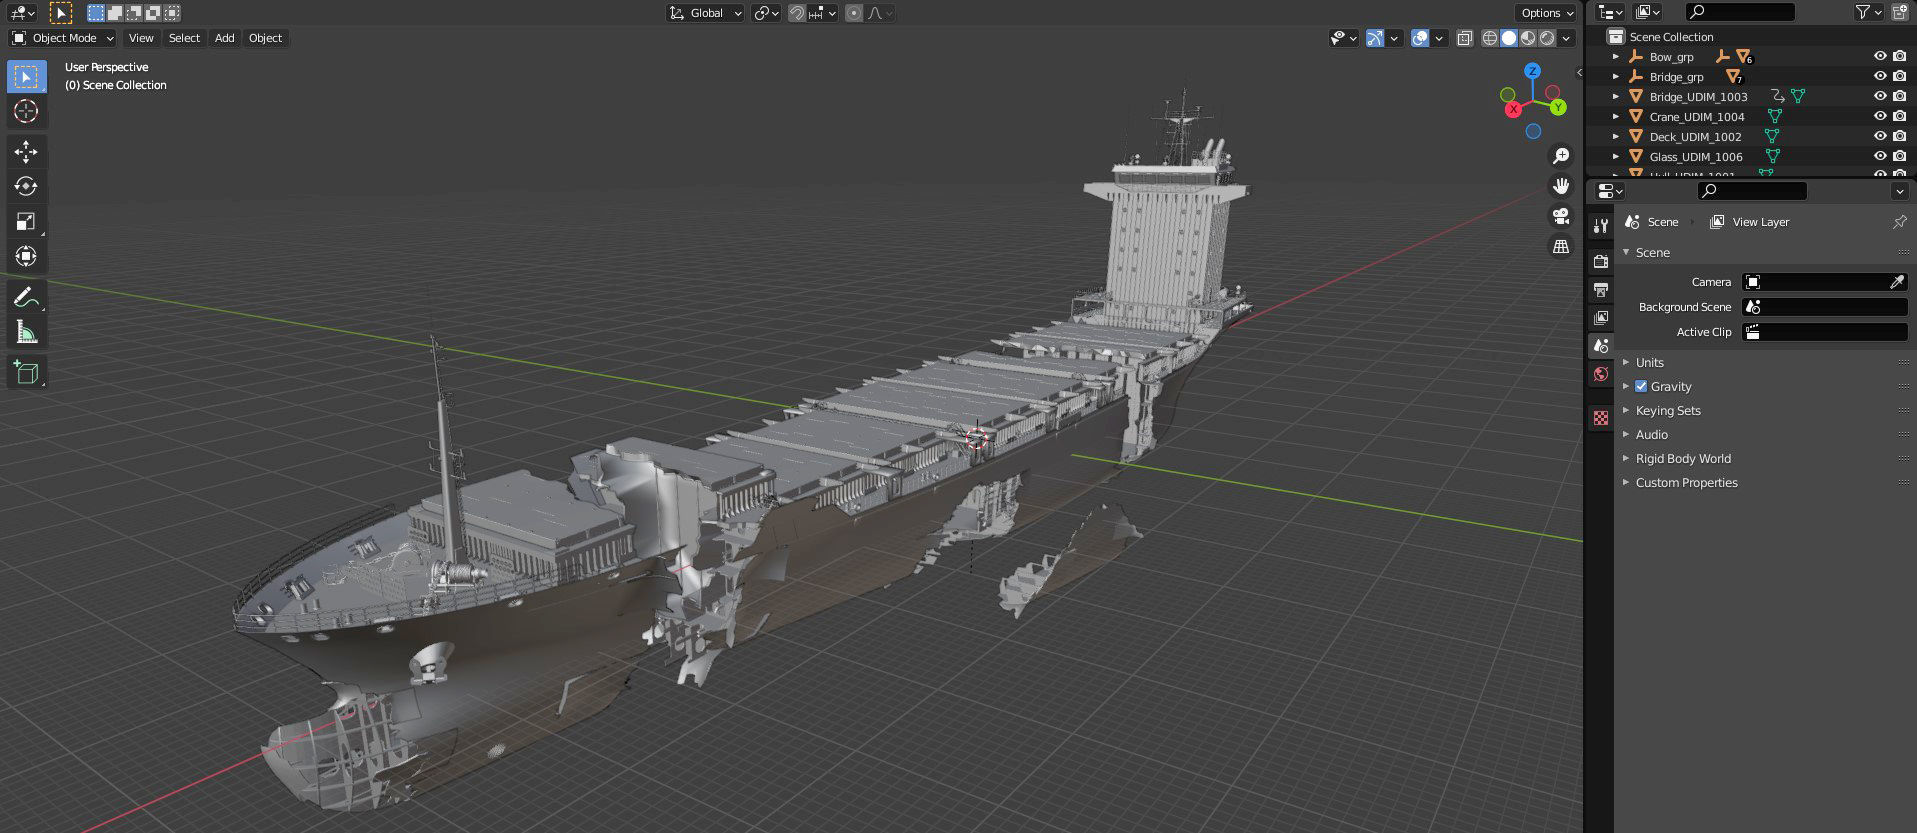Viewport: 1917px width, 833px height.
Task: Open the pivot point dropdown
Action: [766, 13]
